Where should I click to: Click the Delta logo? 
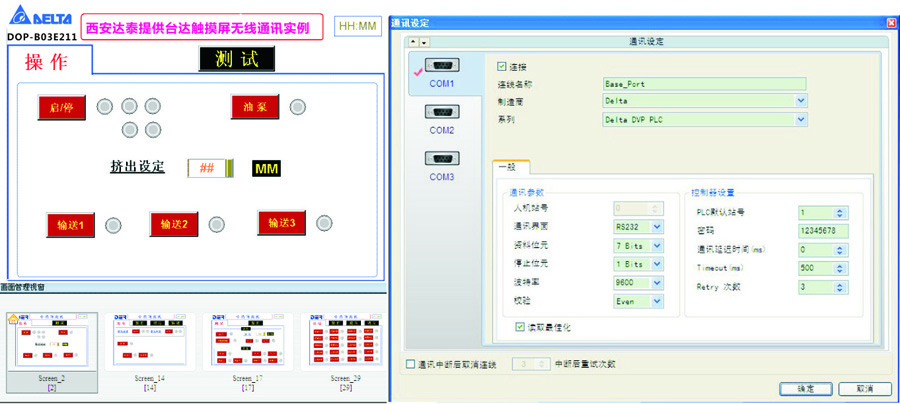(x=36, y=20)
